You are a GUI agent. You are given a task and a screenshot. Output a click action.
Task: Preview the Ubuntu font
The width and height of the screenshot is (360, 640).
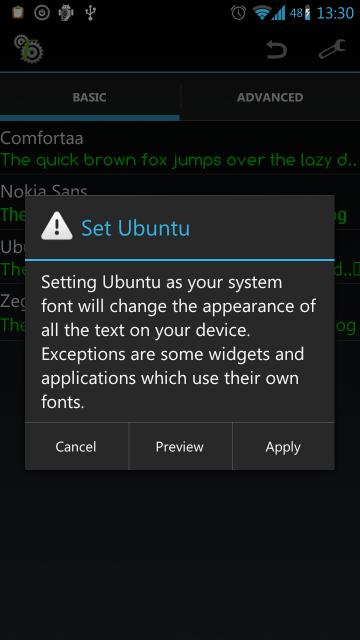click(x=180, y=447)
